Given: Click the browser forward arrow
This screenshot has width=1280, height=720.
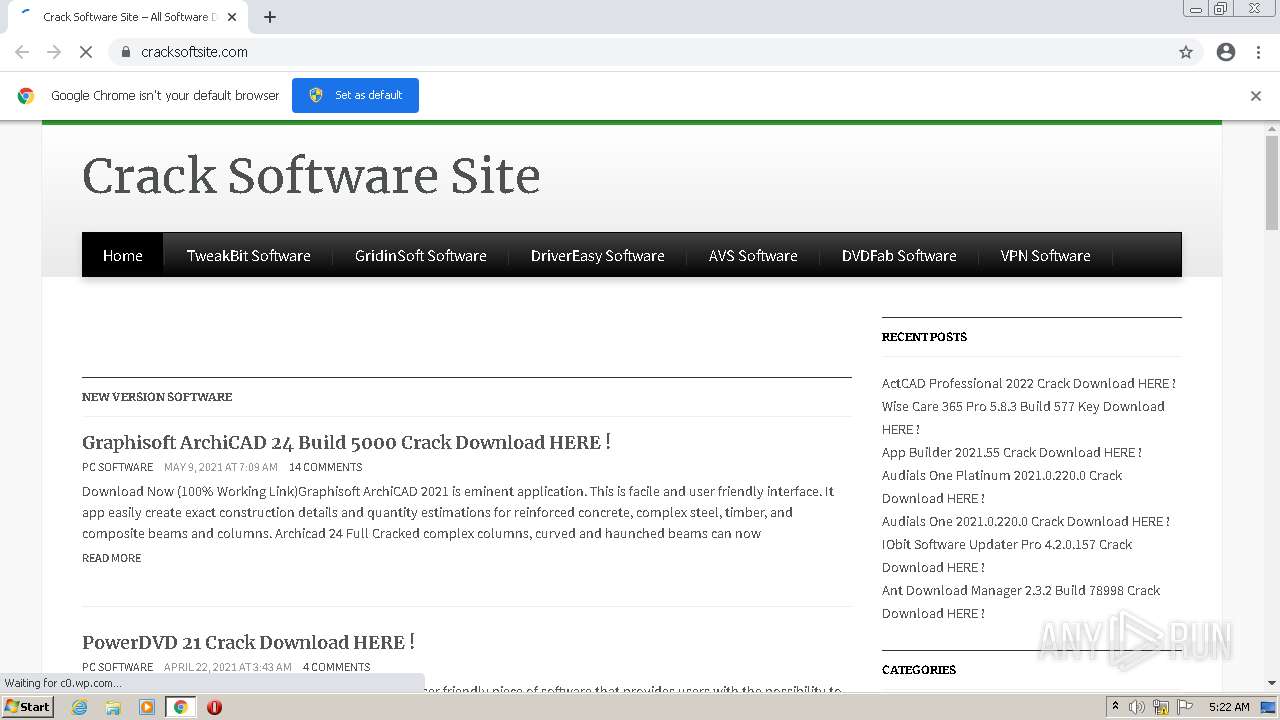Looking at the screenshot, I should (54, 52).
